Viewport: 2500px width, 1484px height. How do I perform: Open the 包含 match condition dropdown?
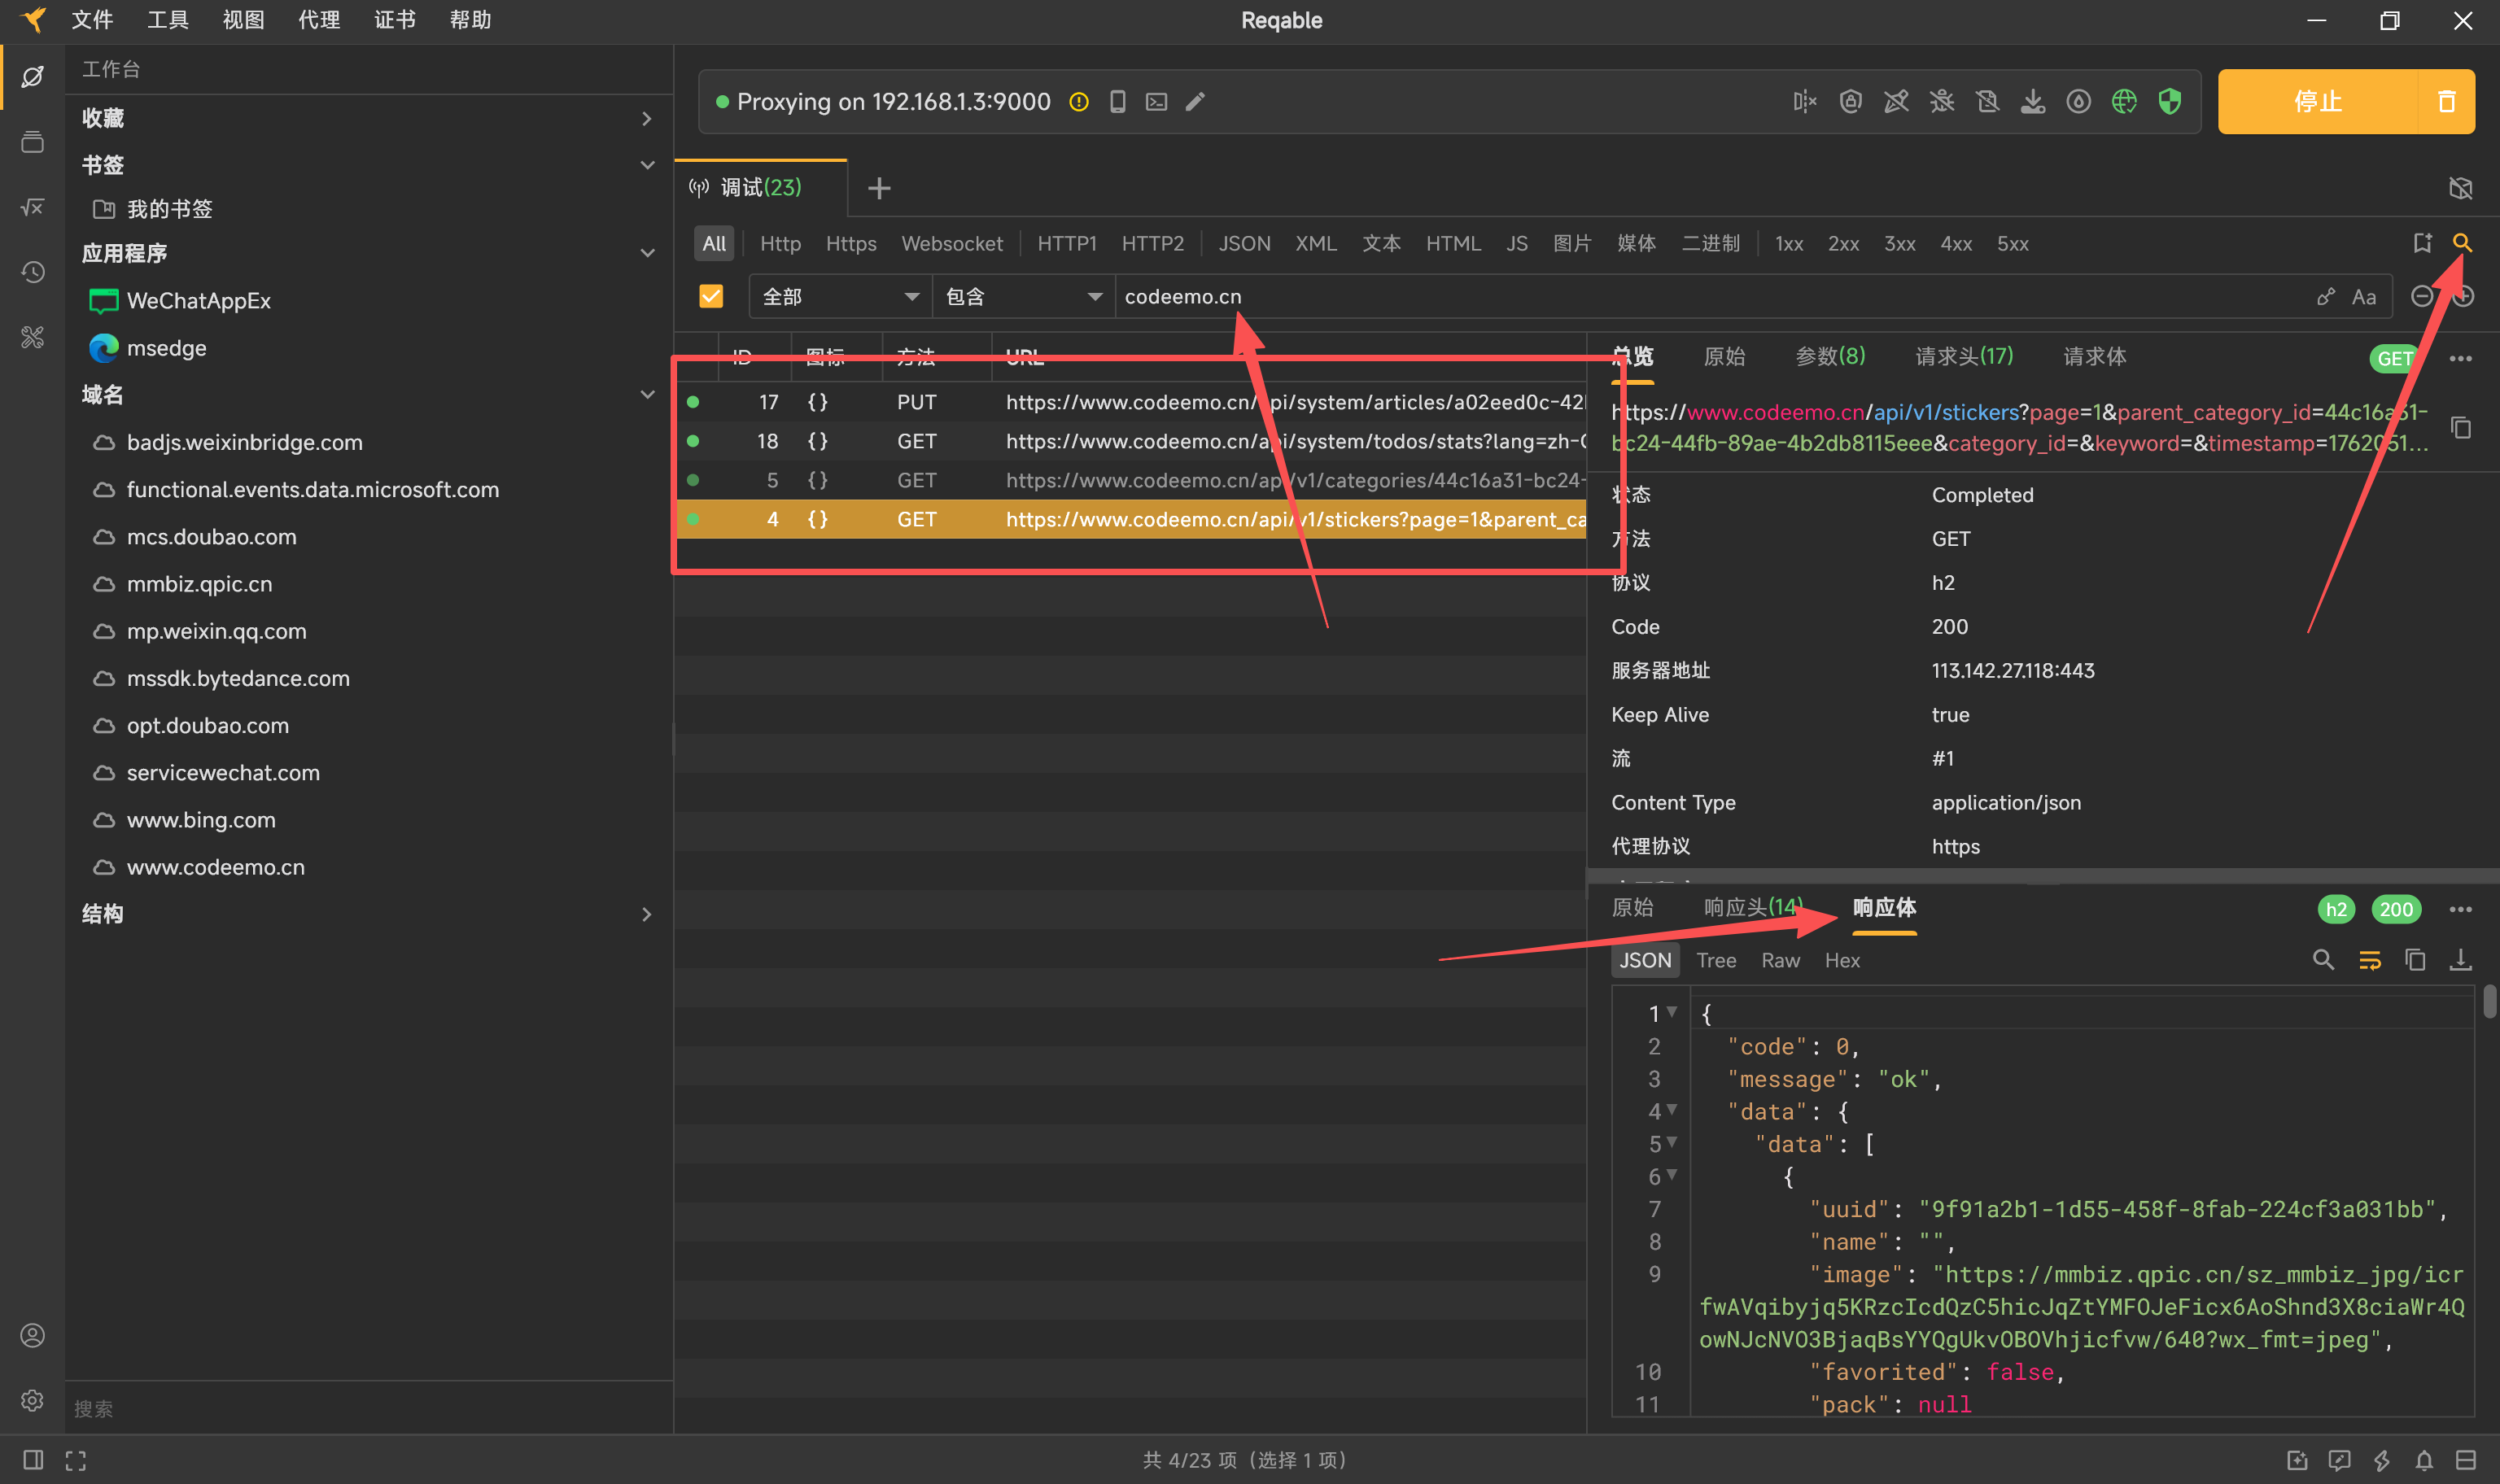coord(1022,297)
